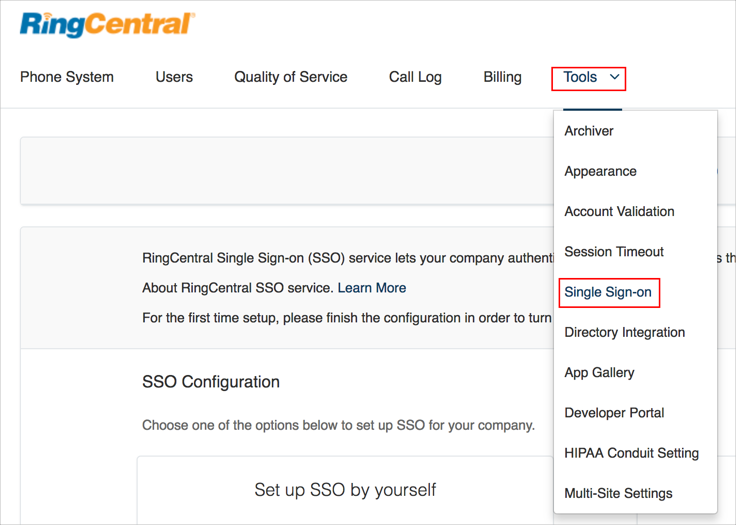Open Developer Portal menu item
This screenshot has height=525, width=736.
point(614,413)
